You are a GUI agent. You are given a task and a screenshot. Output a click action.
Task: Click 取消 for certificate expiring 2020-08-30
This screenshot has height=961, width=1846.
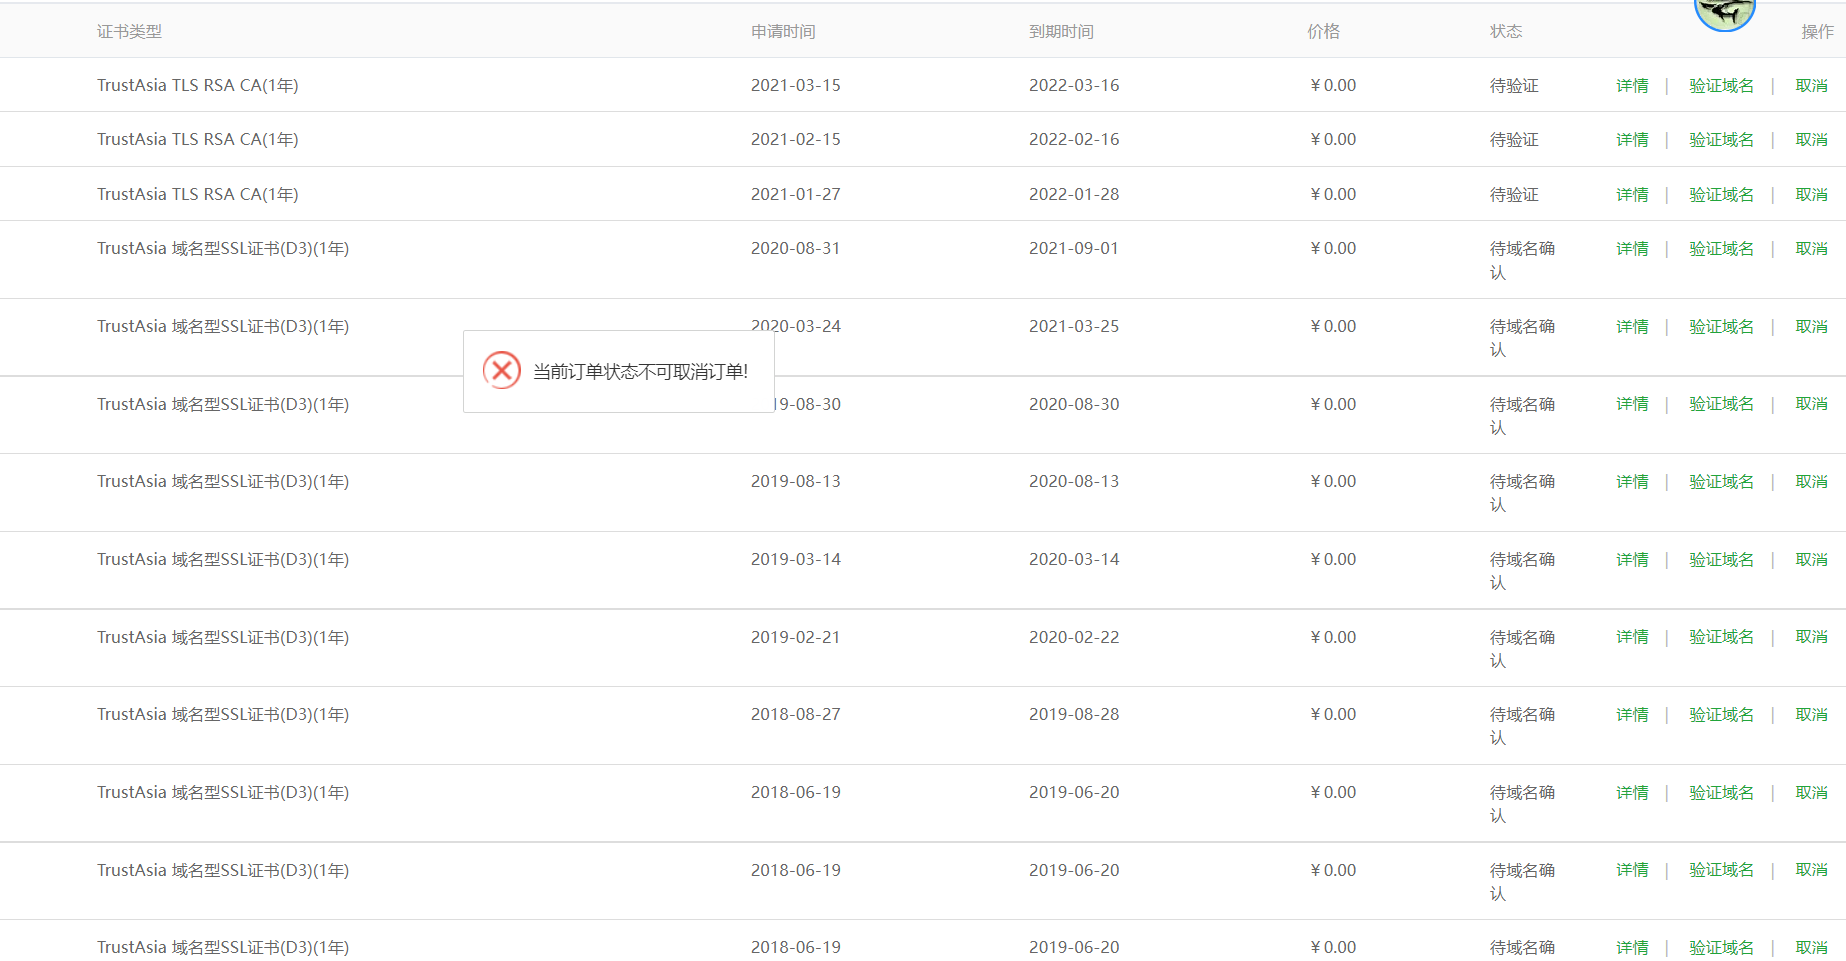(1811, 404)
